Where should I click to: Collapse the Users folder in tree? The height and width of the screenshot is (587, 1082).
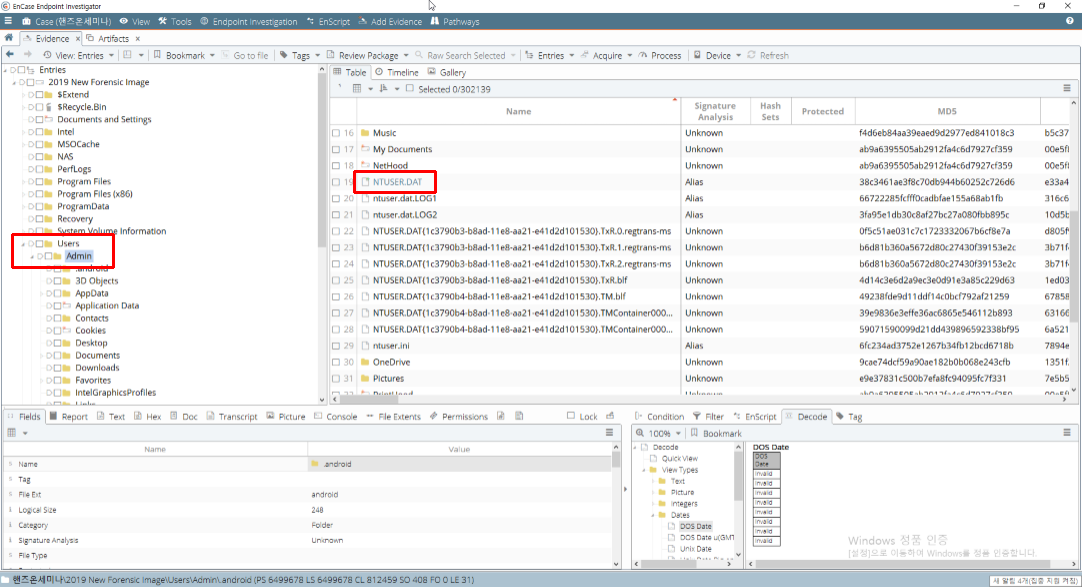coord(23,244)
